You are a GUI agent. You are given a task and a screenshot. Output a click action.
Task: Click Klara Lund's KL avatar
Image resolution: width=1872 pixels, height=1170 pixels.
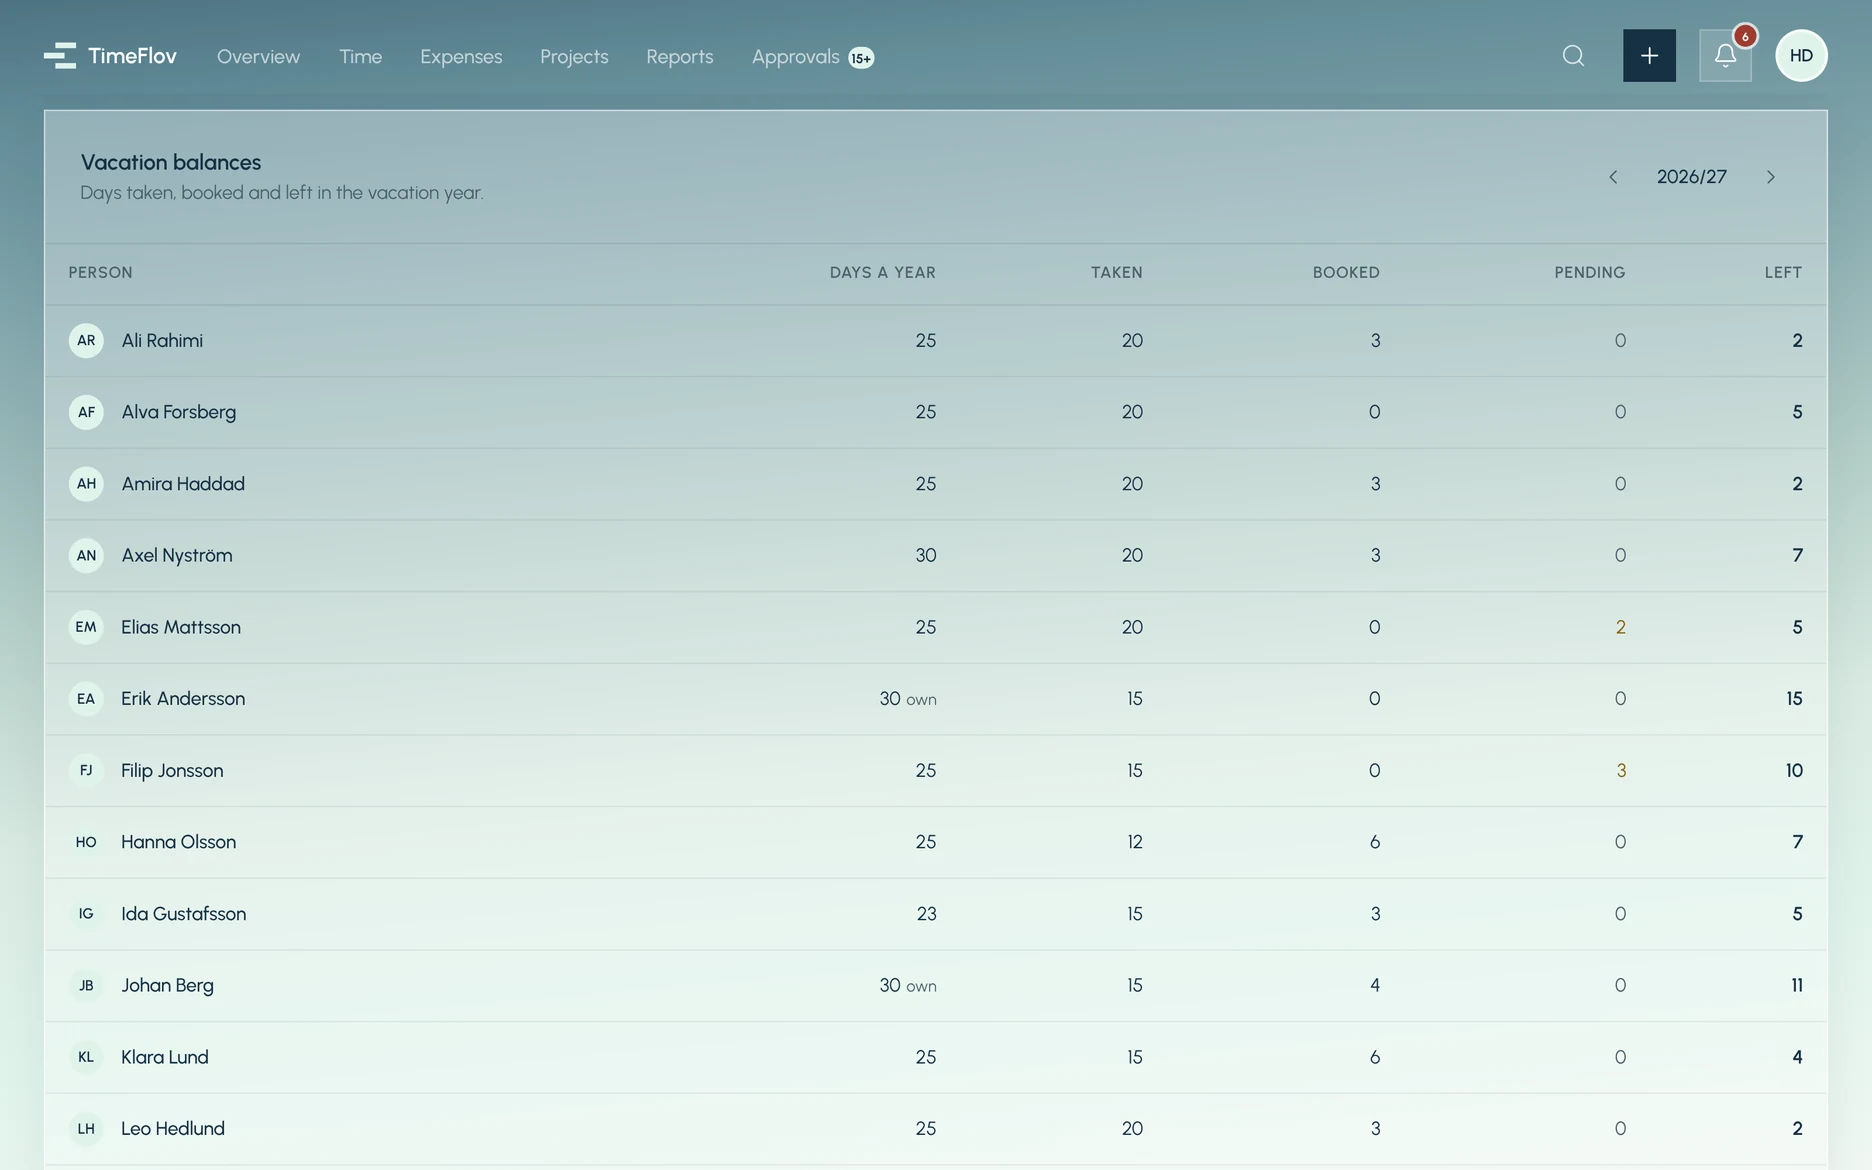(x=86, y=1057)
